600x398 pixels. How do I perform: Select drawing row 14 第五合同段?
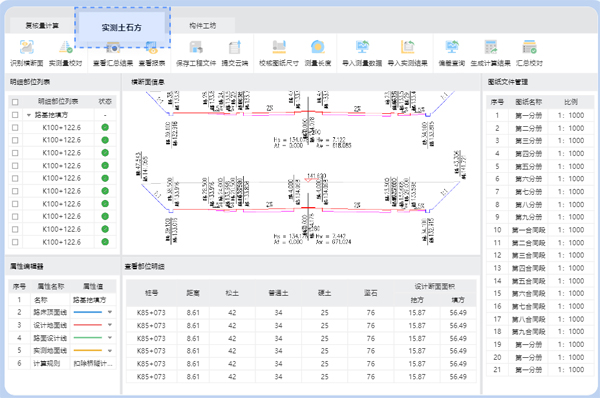[x=540, y=281]
